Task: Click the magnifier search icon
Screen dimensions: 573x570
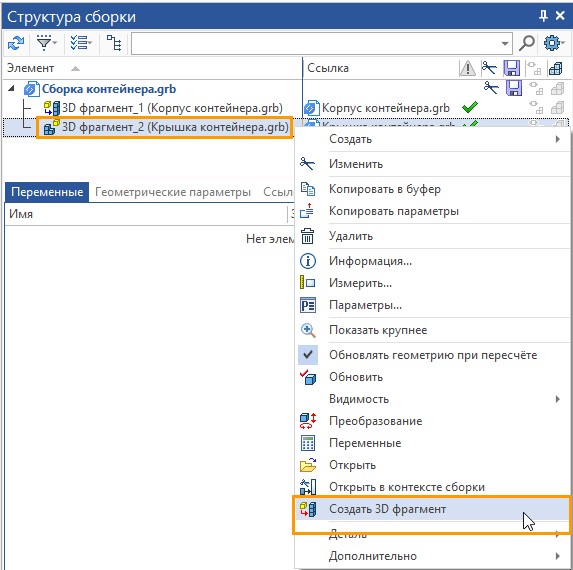Action: [x=527, y=43]
